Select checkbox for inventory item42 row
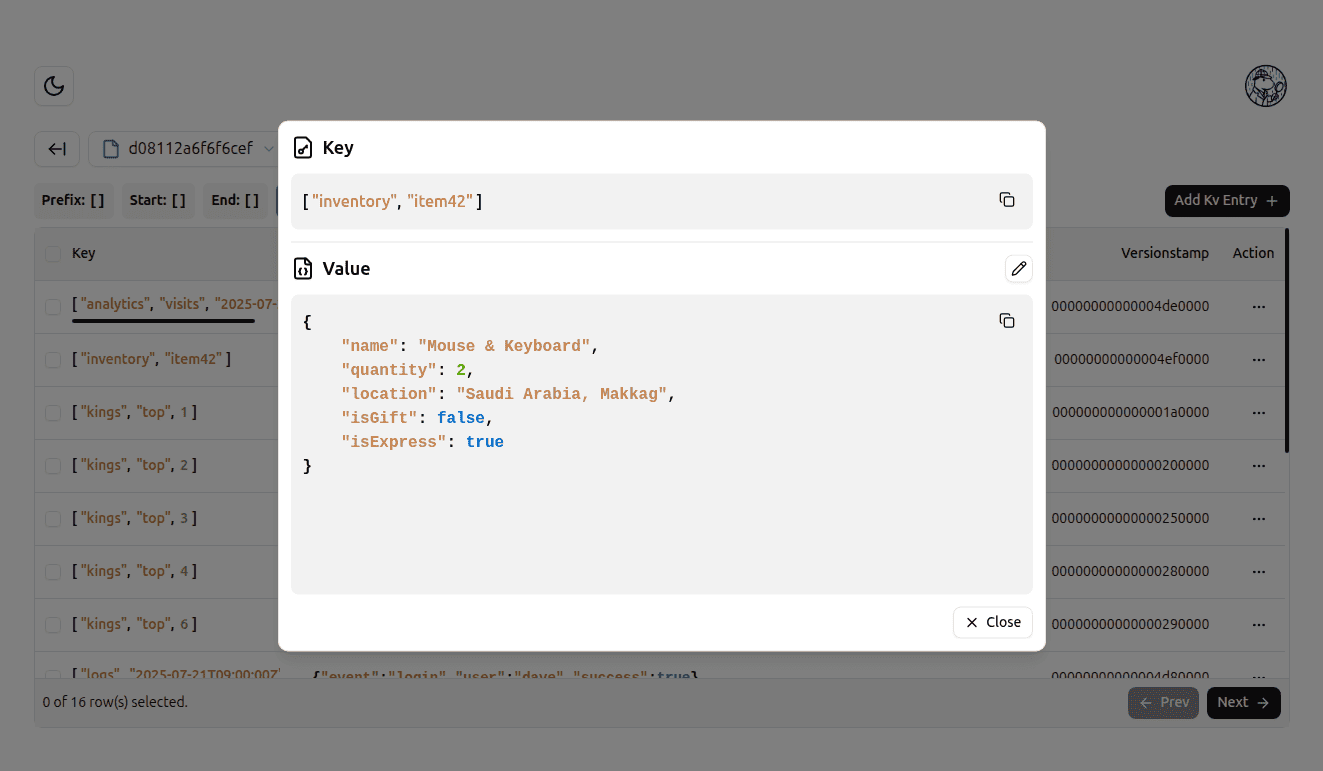1323x771 pixels. coord(52,359)
